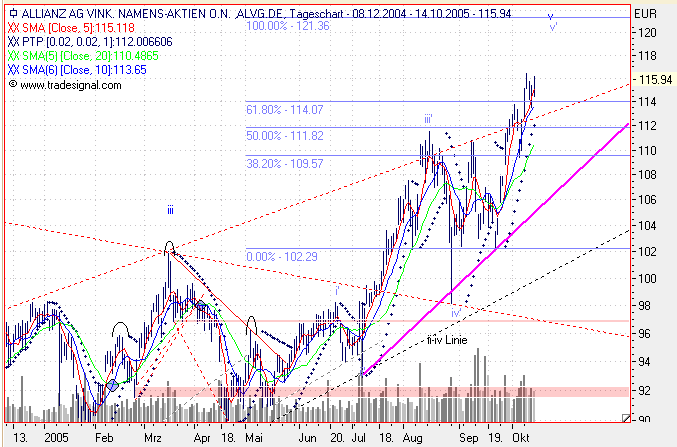The height and width of the screenshot is (447, 677).
Task: Click the Apr label on the date axis
Action: [x=202, y=437]
